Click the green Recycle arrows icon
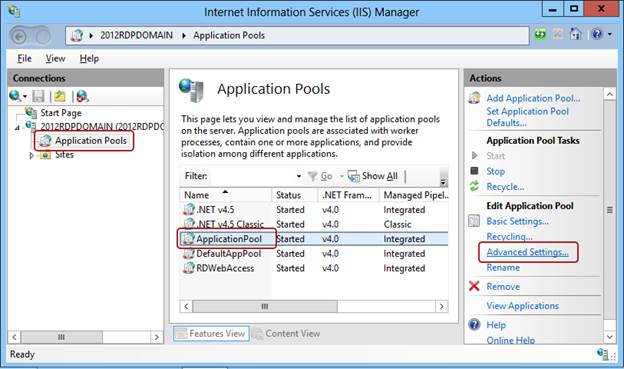 click(x=474, y=186)
